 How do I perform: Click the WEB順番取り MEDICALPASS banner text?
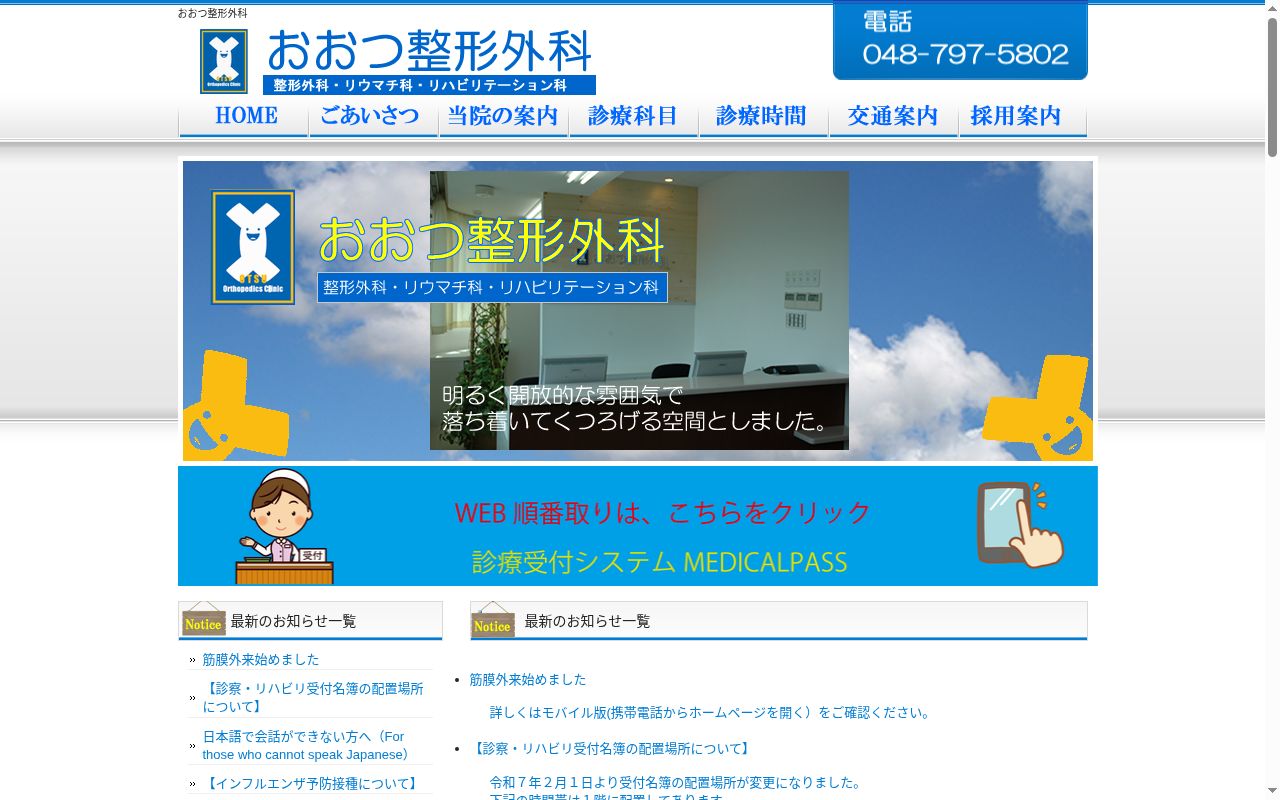[661, 537]
